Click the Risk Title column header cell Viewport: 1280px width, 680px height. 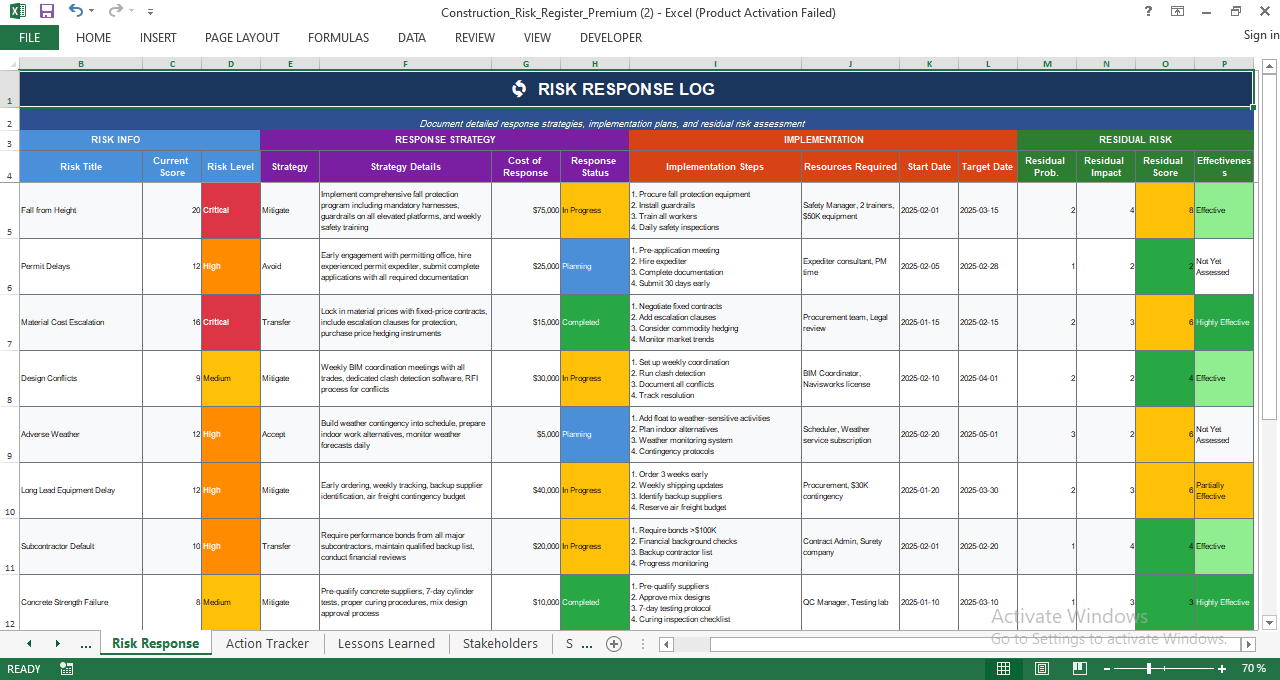point(81,167)
